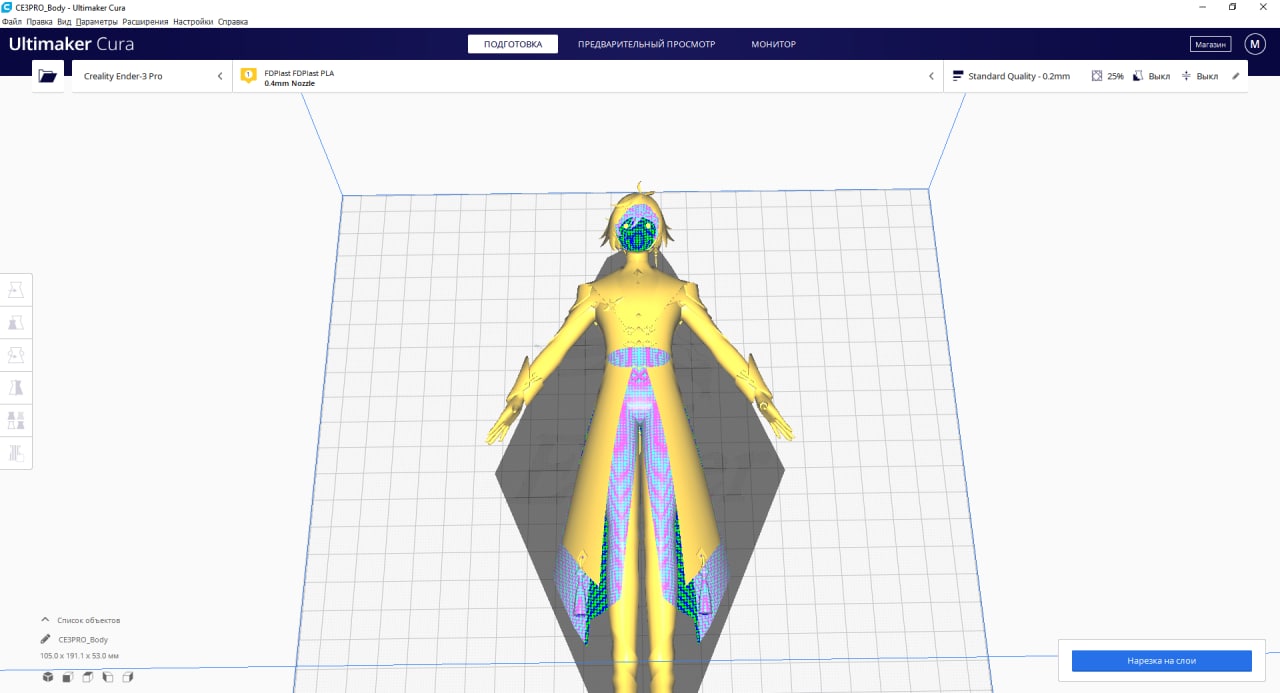Click the pencil icon beside CE3PRO_Body

click(x=45, y=639)
